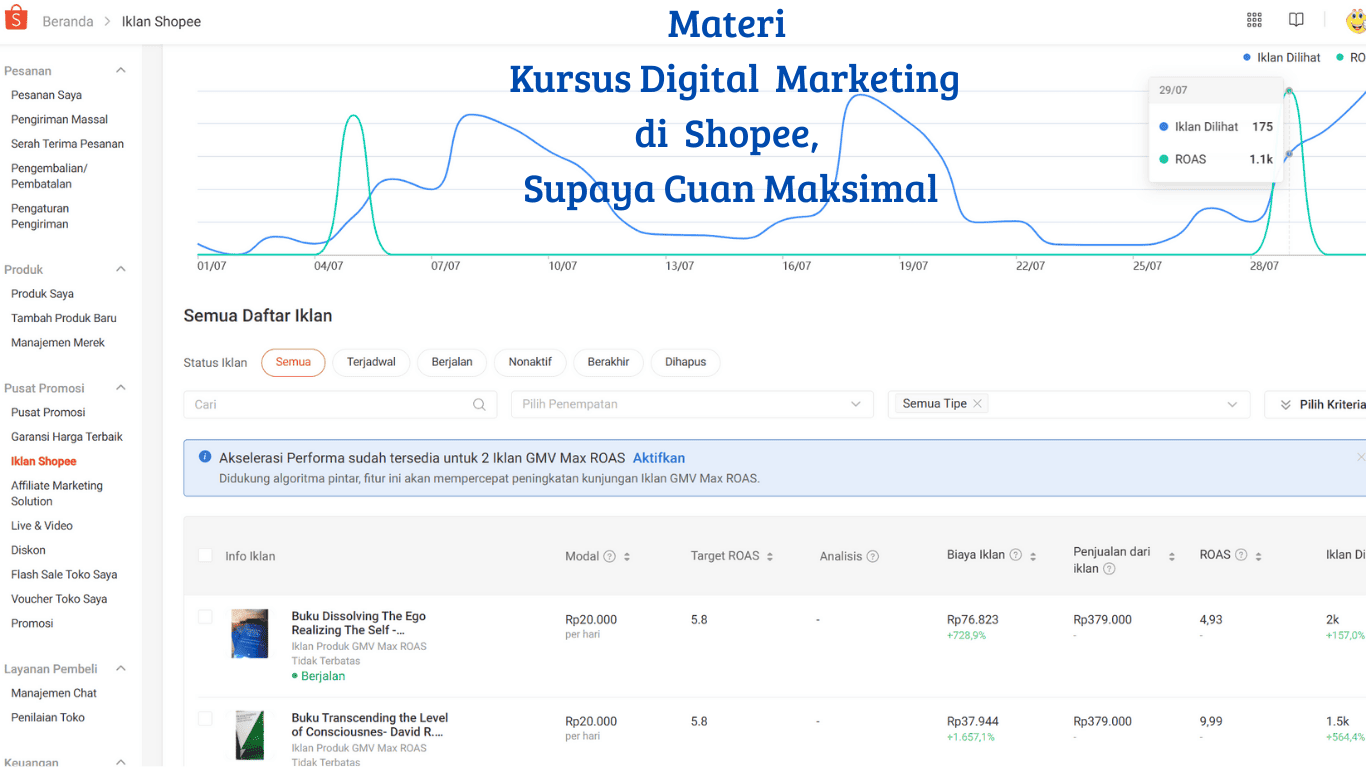This screenshot has height=768, width=1366.
Task: Click the help icon next to Modal
Action: pos(609,556)
